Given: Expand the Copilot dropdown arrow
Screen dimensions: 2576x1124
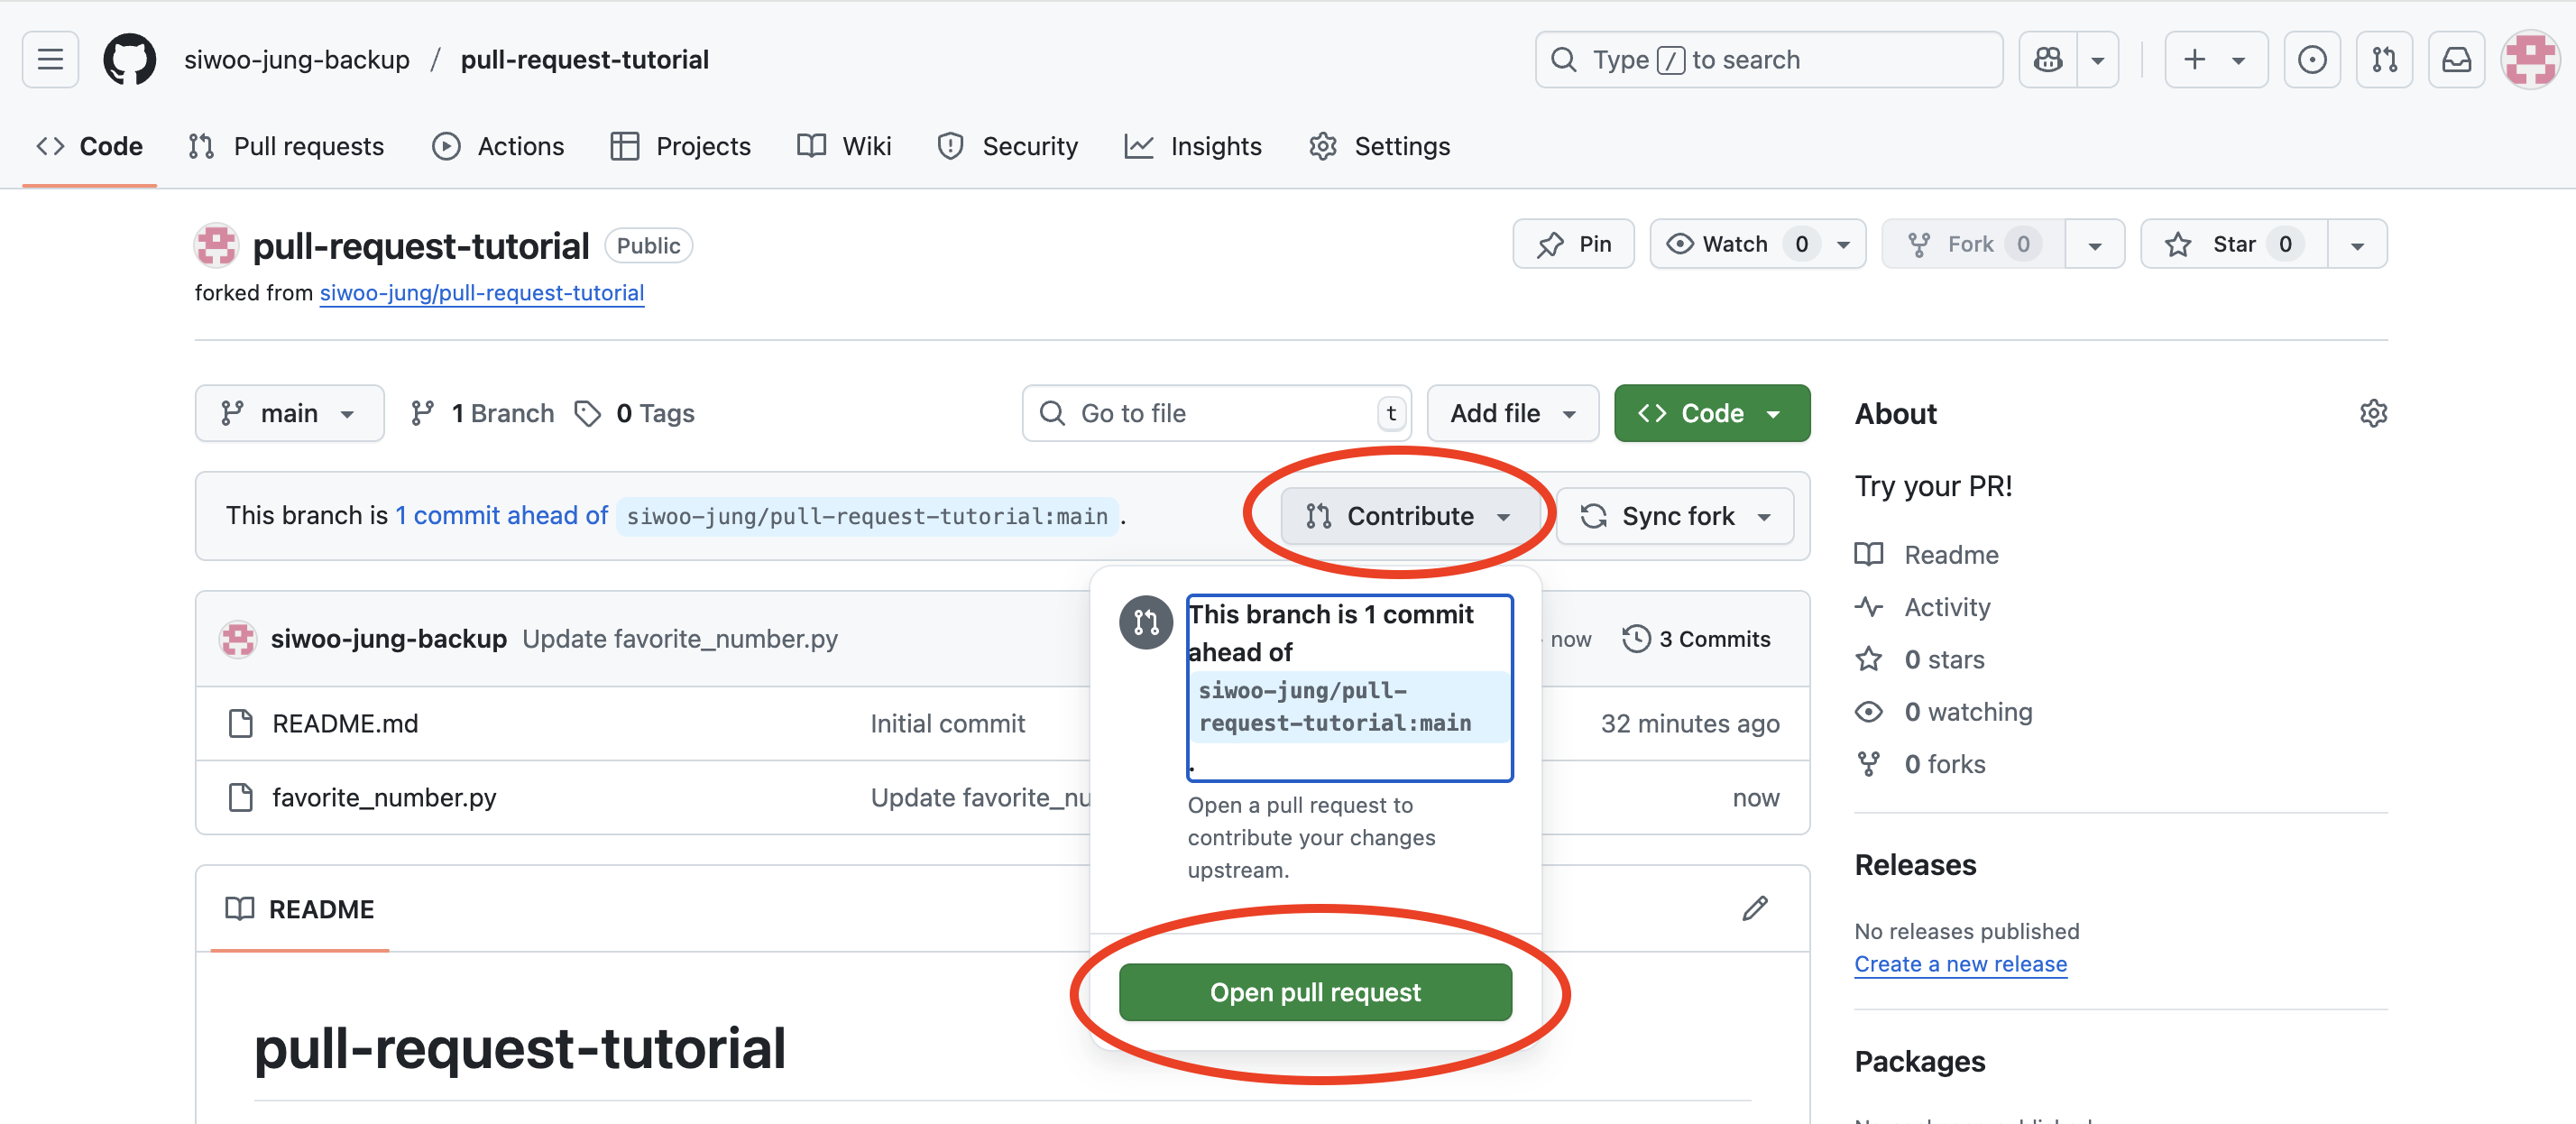Looking at the screenshot, I should pos(2098,60).
